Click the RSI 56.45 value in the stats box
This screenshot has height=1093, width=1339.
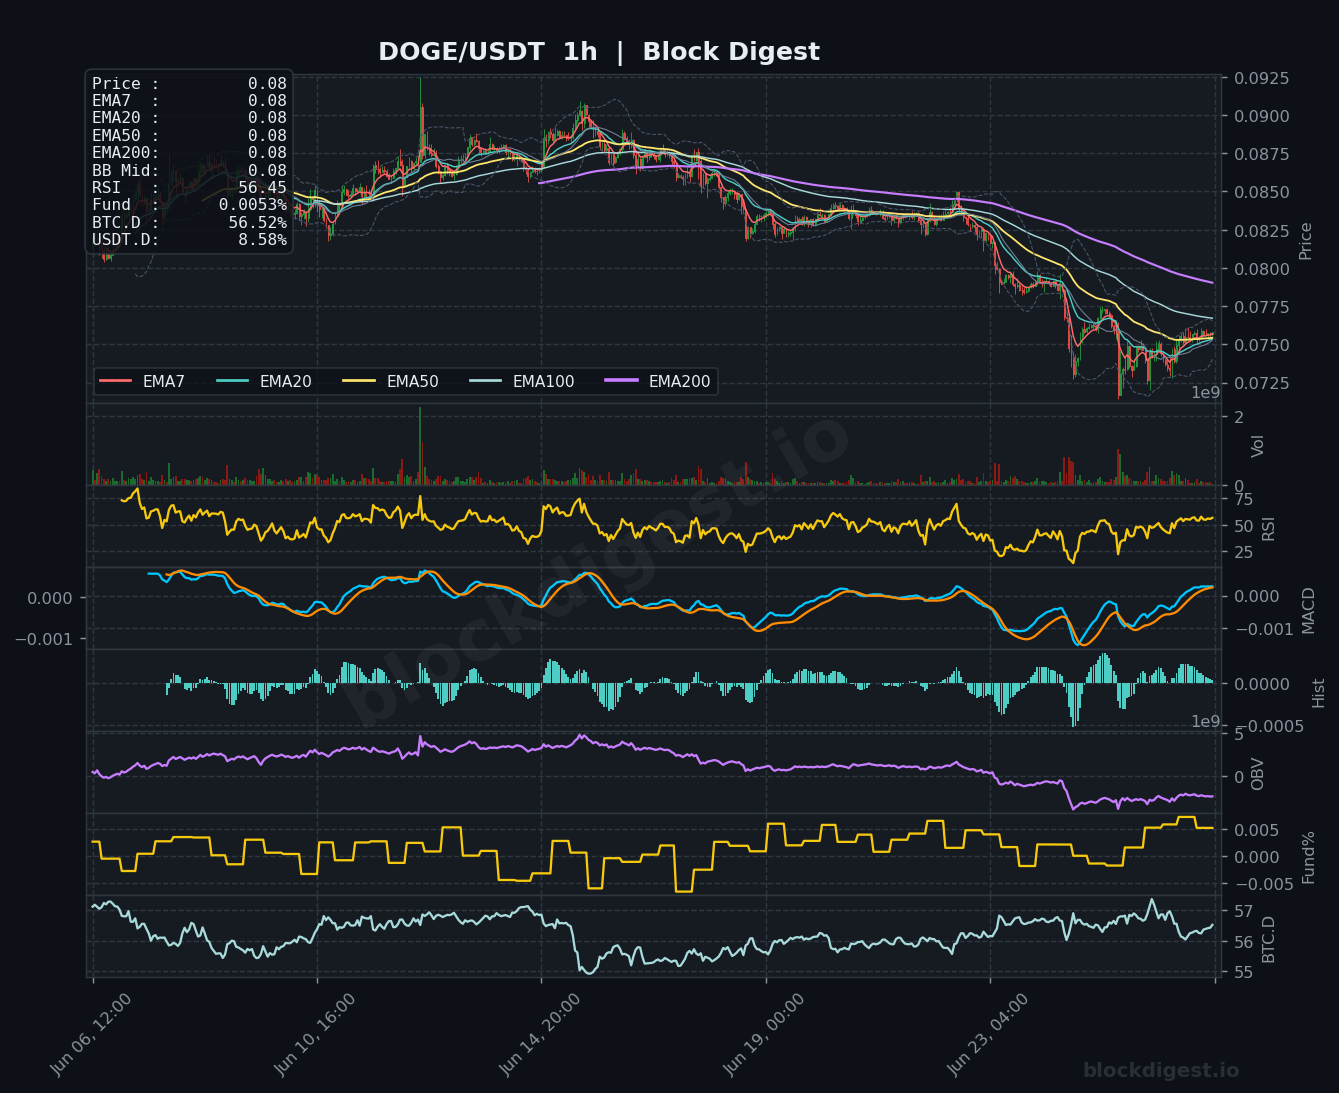[262, 188]
